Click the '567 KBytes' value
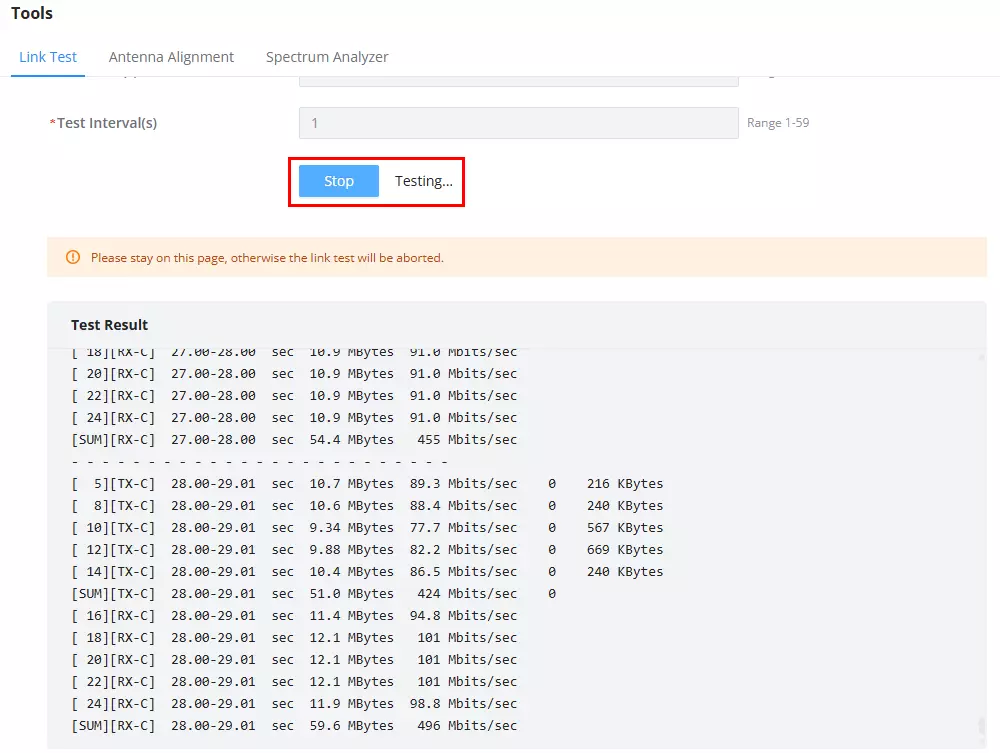1000x753 pixels. click(x=625, y=527)
